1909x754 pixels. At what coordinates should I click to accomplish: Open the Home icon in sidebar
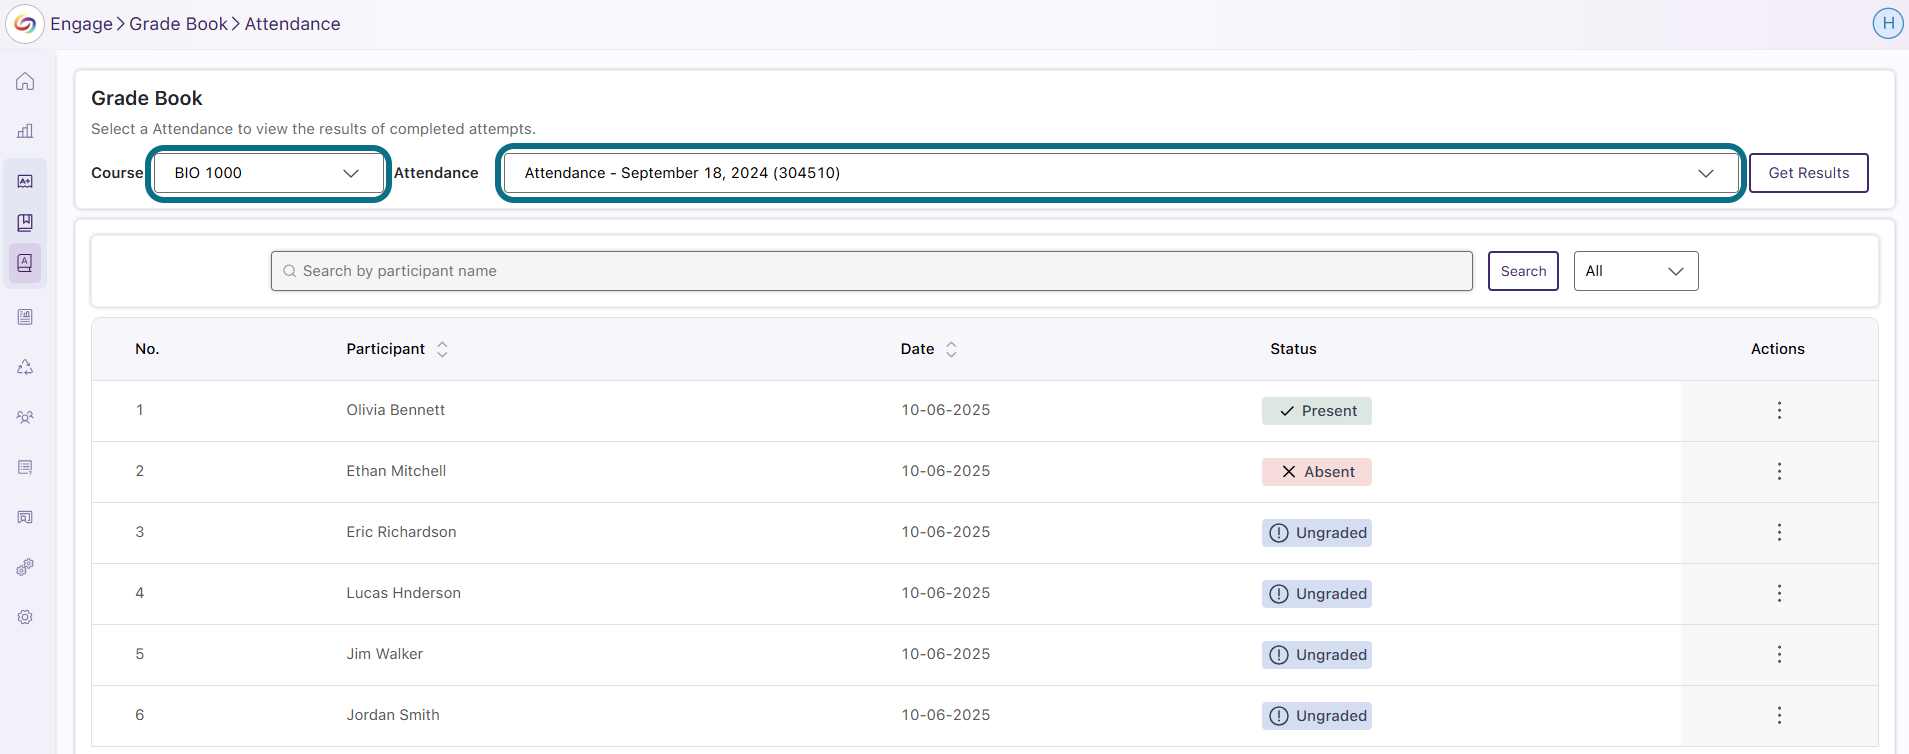tap(25, 81)
